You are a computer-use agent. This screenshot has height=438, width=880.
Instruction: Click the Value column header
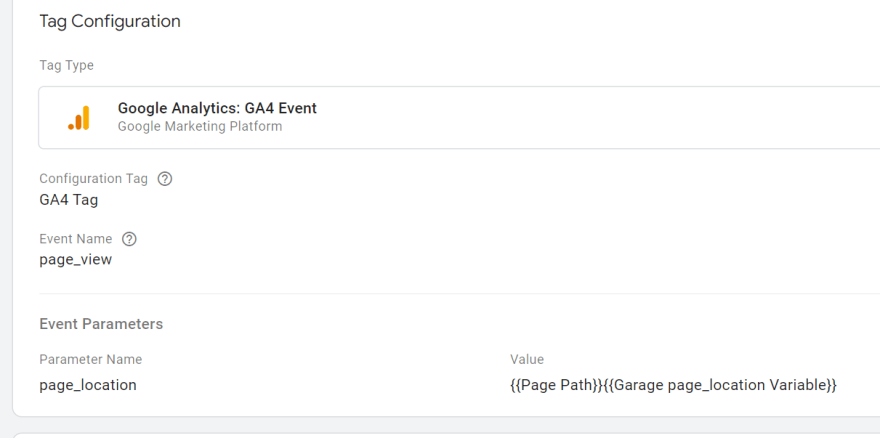click(x=527, y=359)
